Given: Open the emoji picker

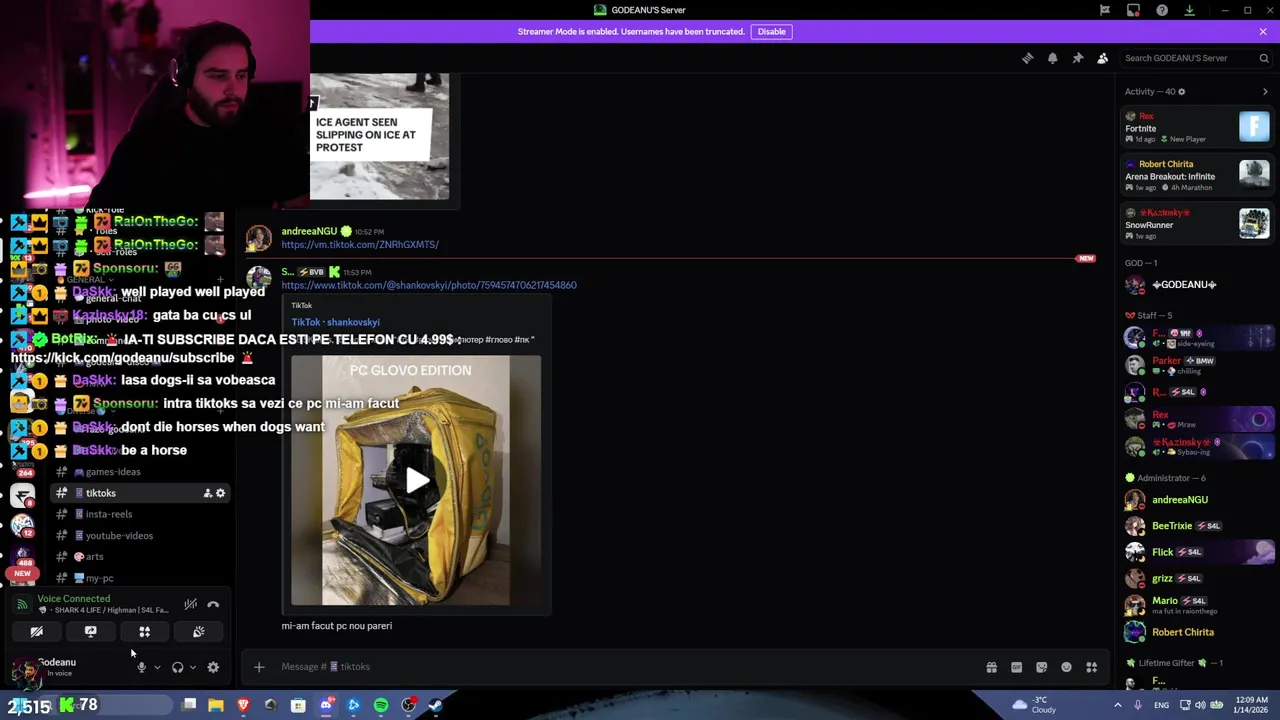Looking at the screenshot, I should 1066,667.
